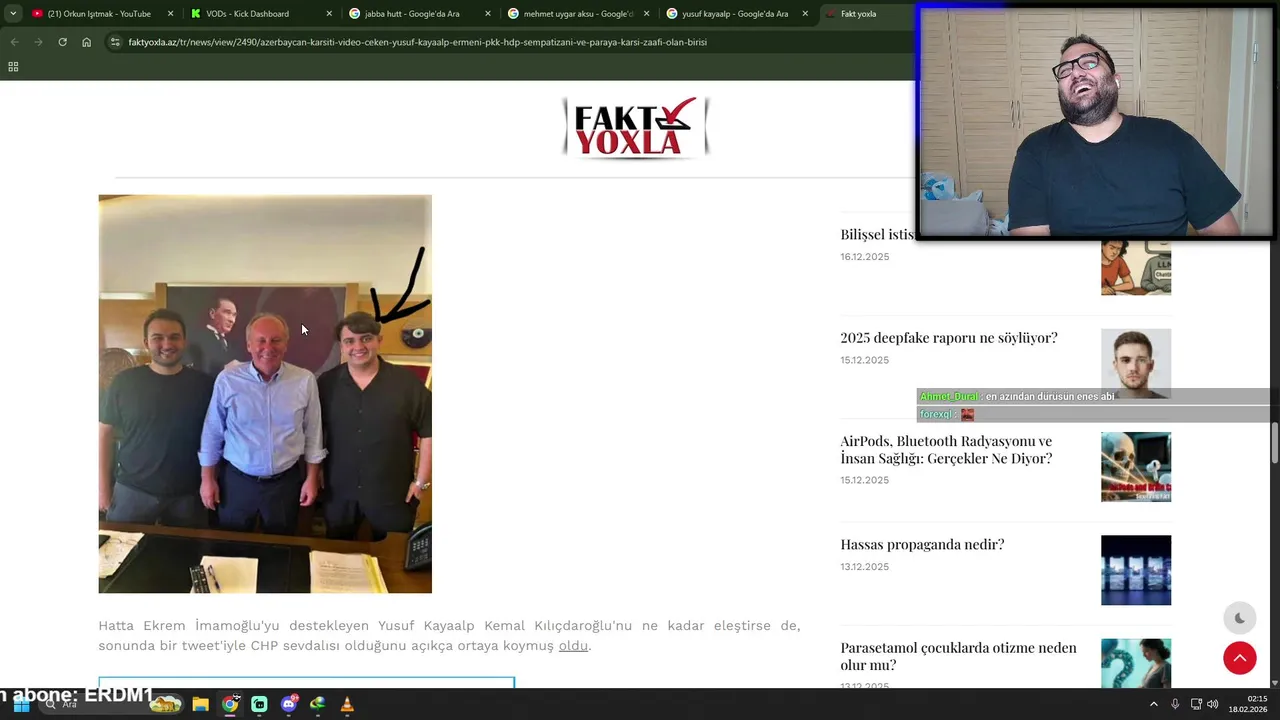
Task: Open the Bilişsel article cartoon thumbnail
Action: tap(1136, 267)
